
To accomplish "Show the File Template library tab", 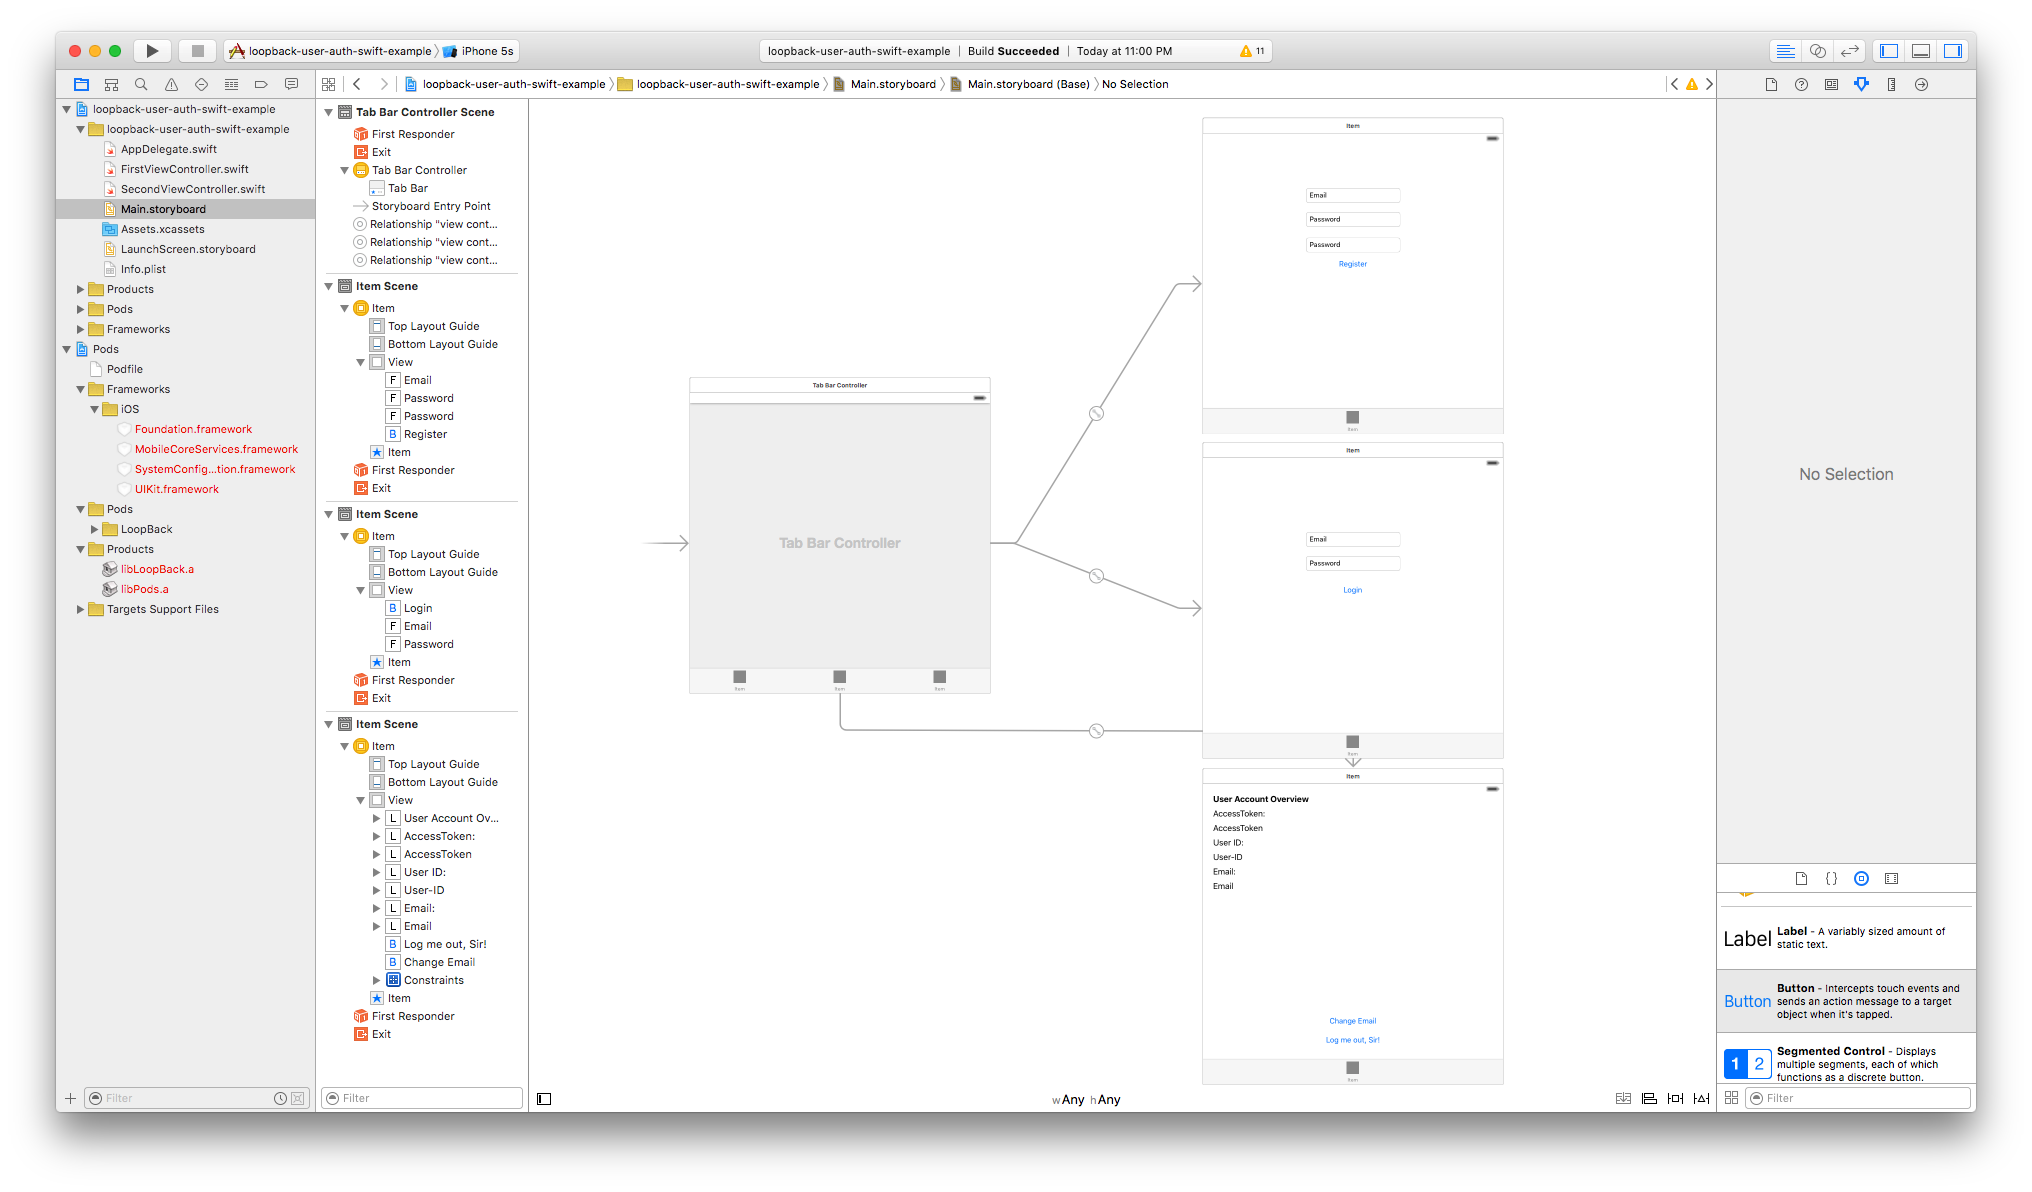I will coord(1801,879).
